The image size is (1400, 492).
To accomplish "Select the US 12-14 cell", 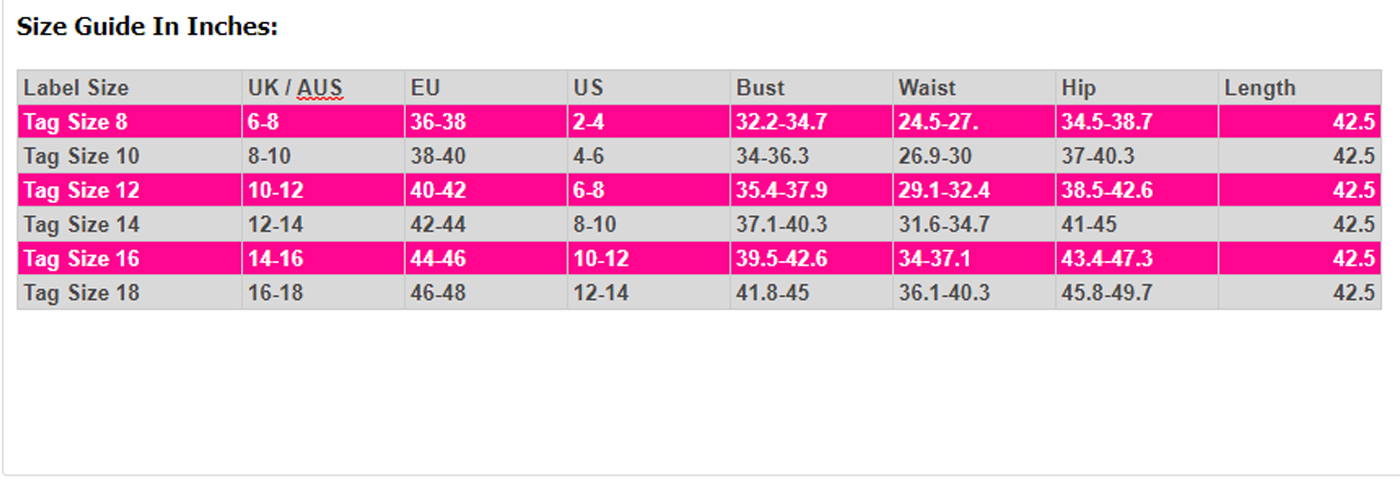I will pyautogui.click(x=649, y=292).
